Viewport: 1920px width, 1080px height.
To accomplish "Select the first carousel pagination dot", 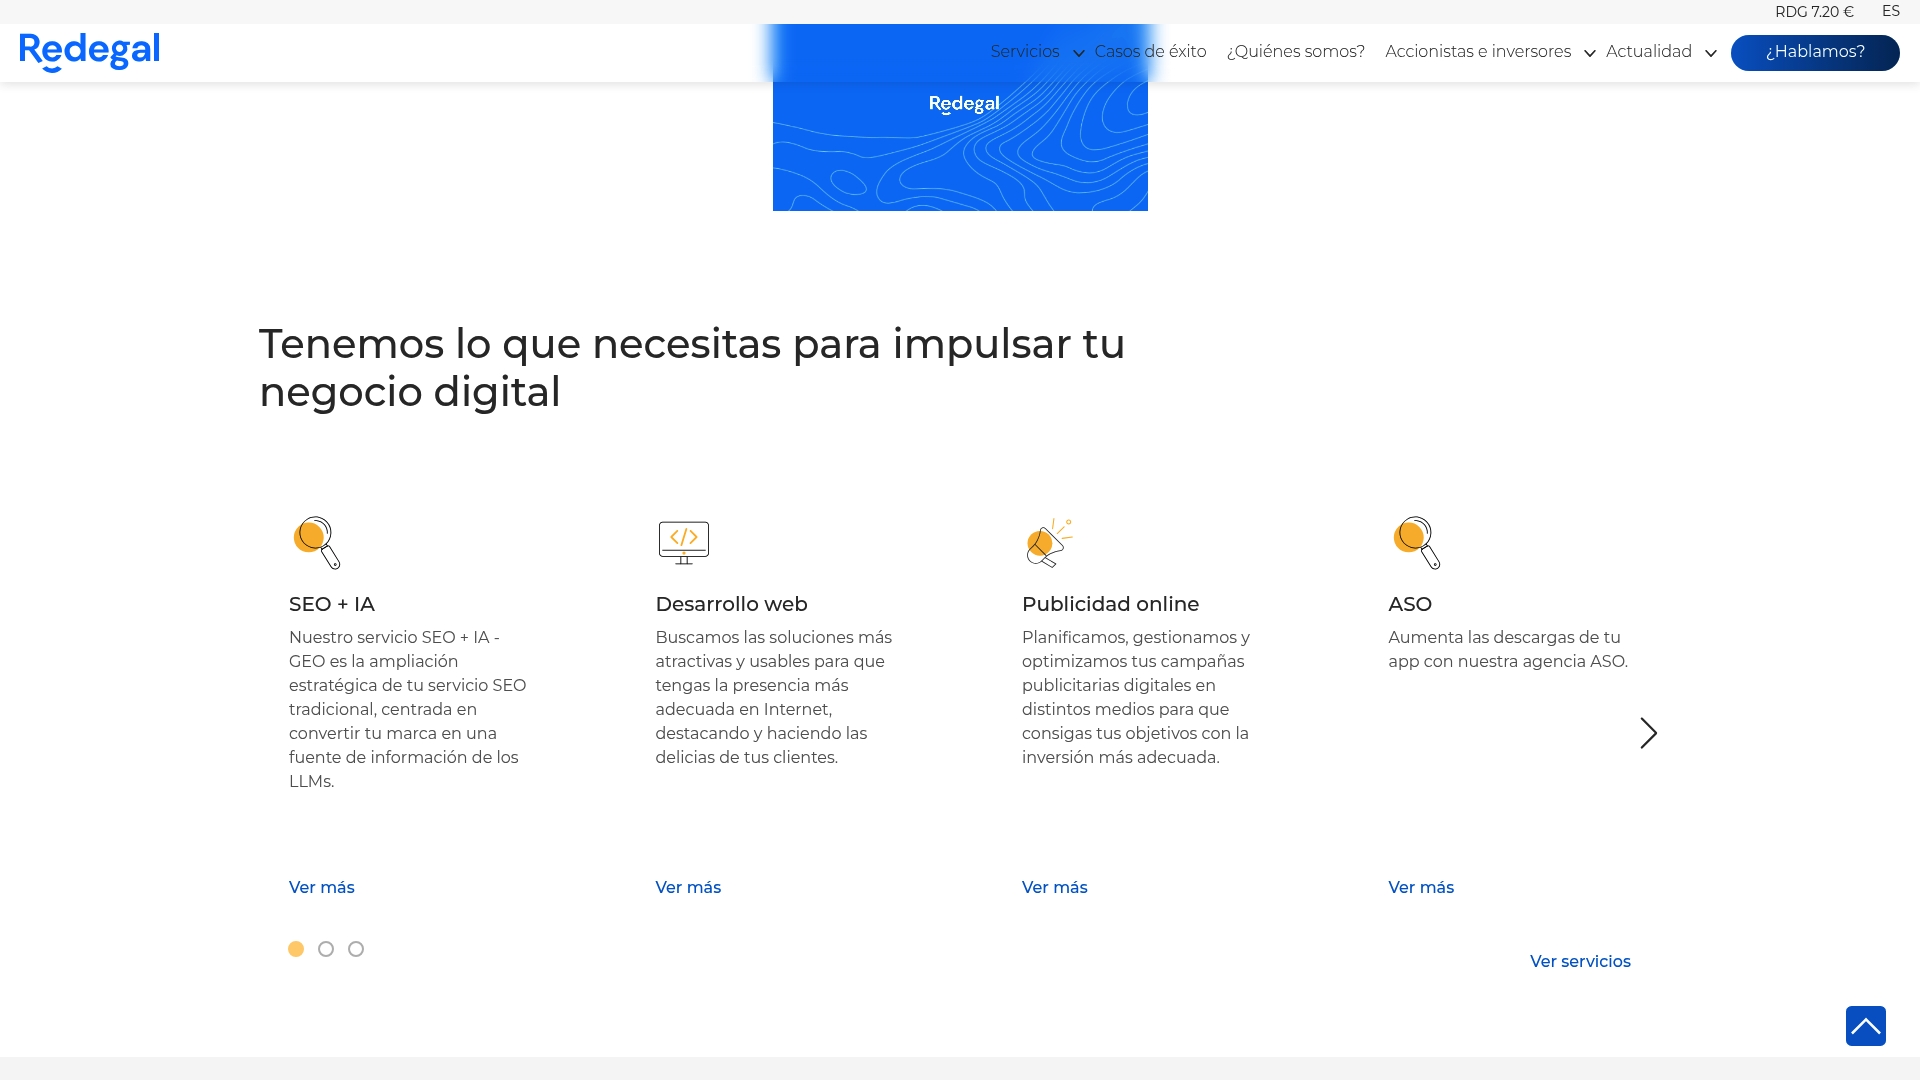I will pos(296,949).
